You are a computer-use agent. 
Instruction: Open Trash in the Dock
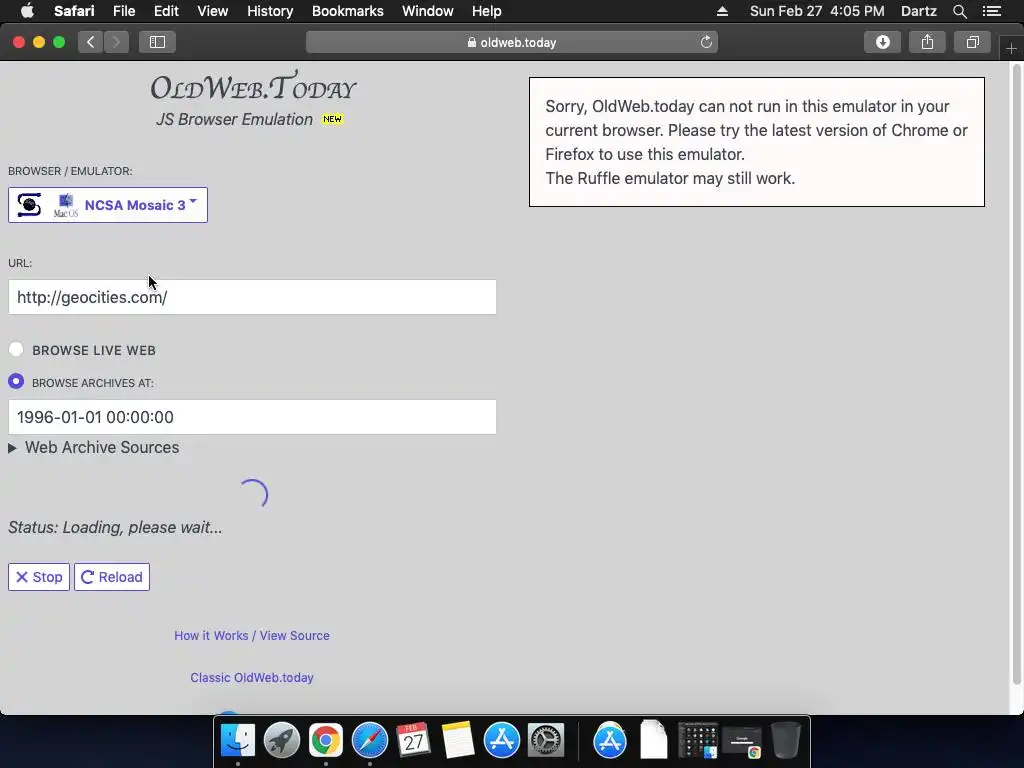[786, 740]
